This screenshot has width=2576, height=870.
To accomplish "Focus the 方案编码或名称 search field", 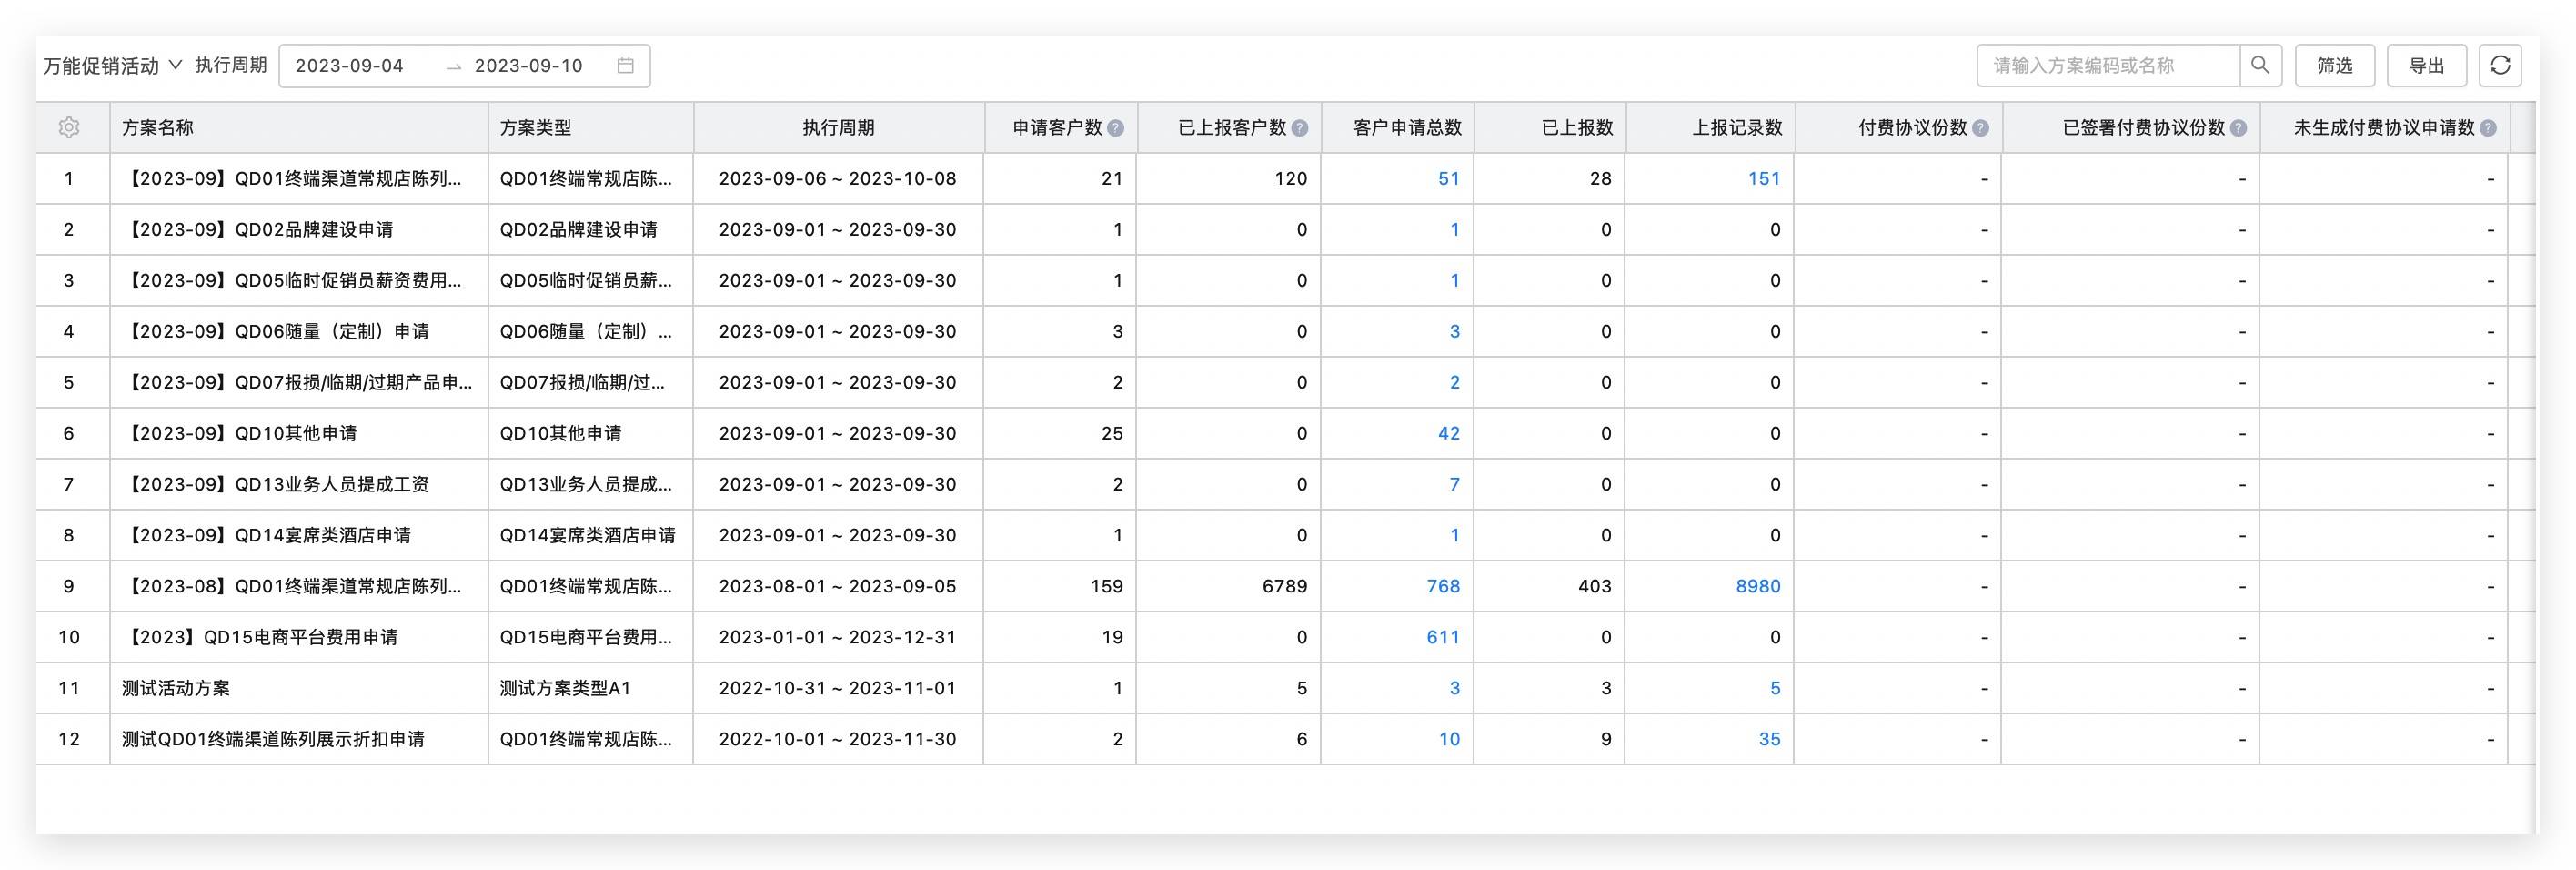I will click(x=2108, y=65).
